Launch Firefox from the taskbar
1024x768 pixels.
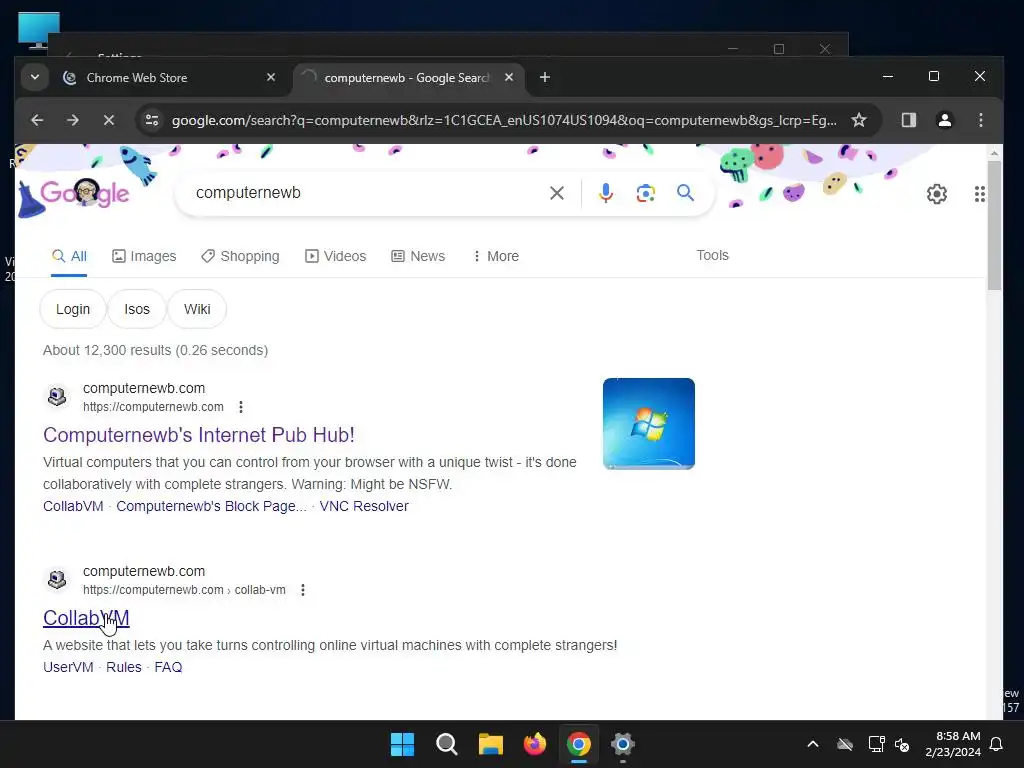click(535, 744)
